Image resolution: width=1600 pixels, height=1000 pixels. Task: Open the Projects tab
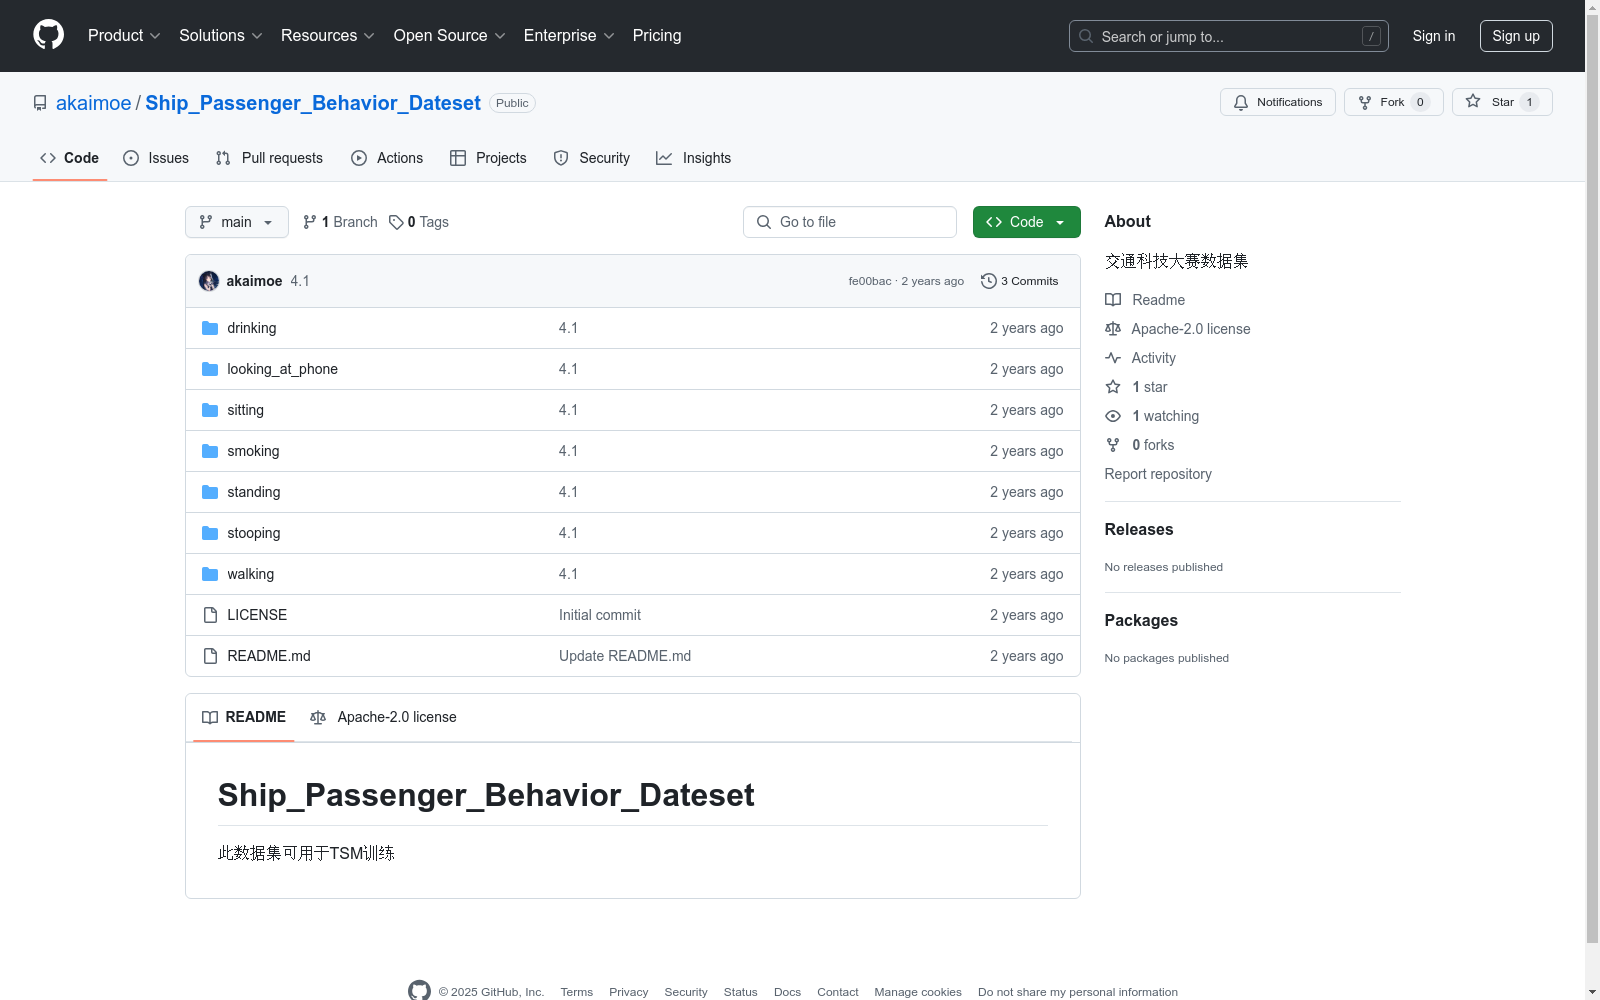tap(488, 158)
